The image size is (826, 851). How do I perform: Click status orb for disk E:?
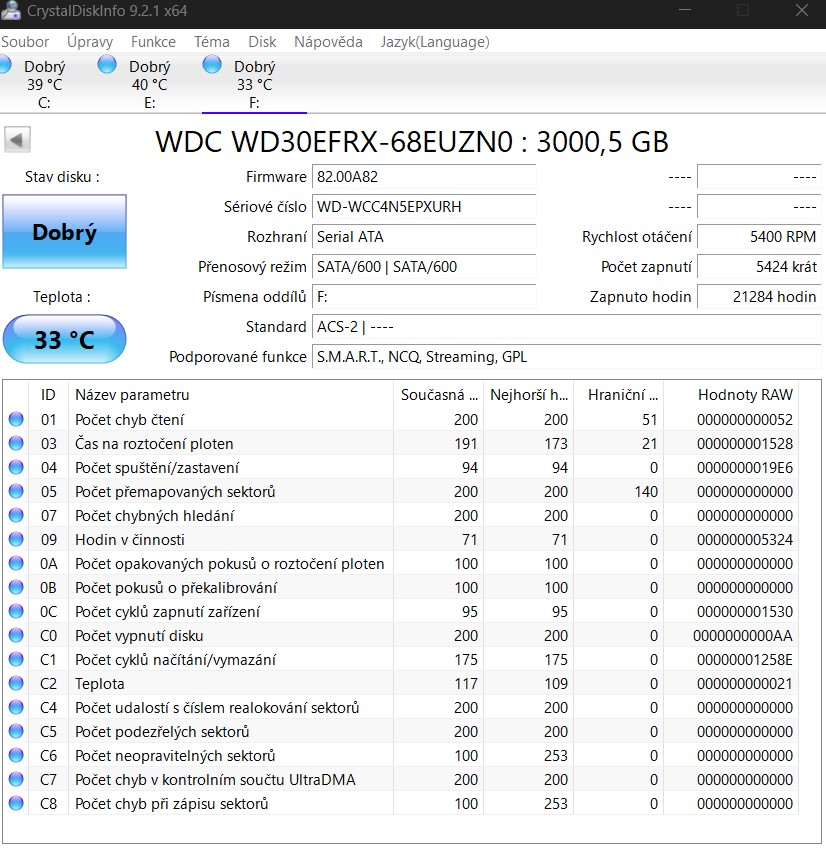coord(107,65)
